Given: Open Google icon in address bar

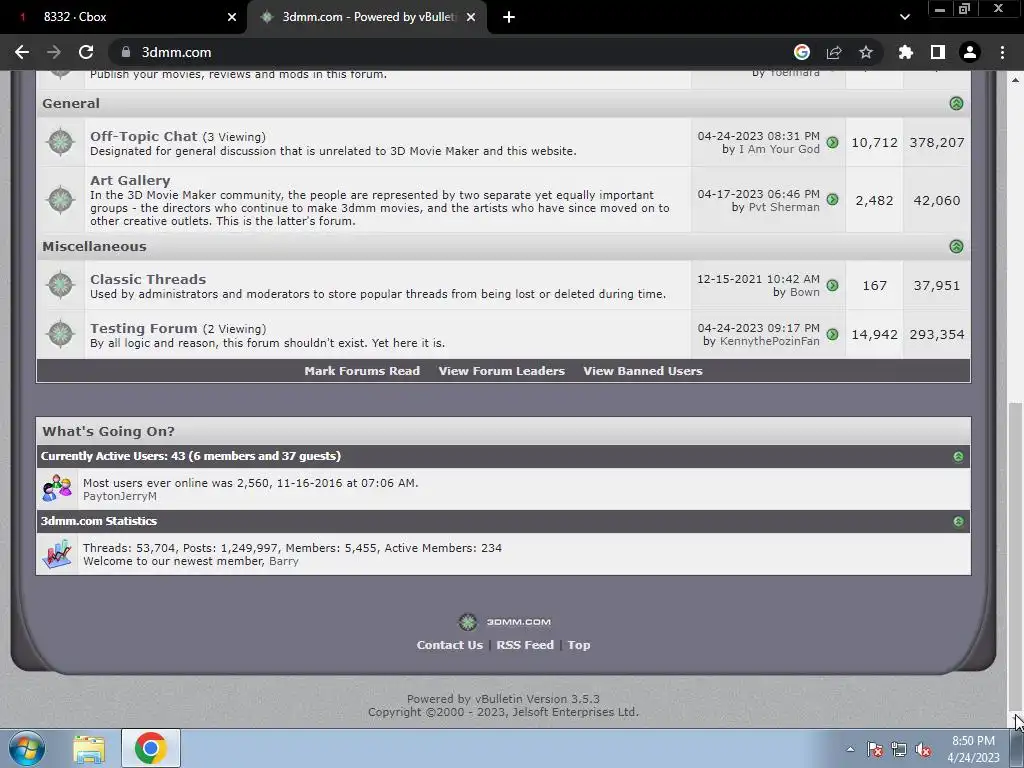Looking at the screenshot, I should 802,52.
